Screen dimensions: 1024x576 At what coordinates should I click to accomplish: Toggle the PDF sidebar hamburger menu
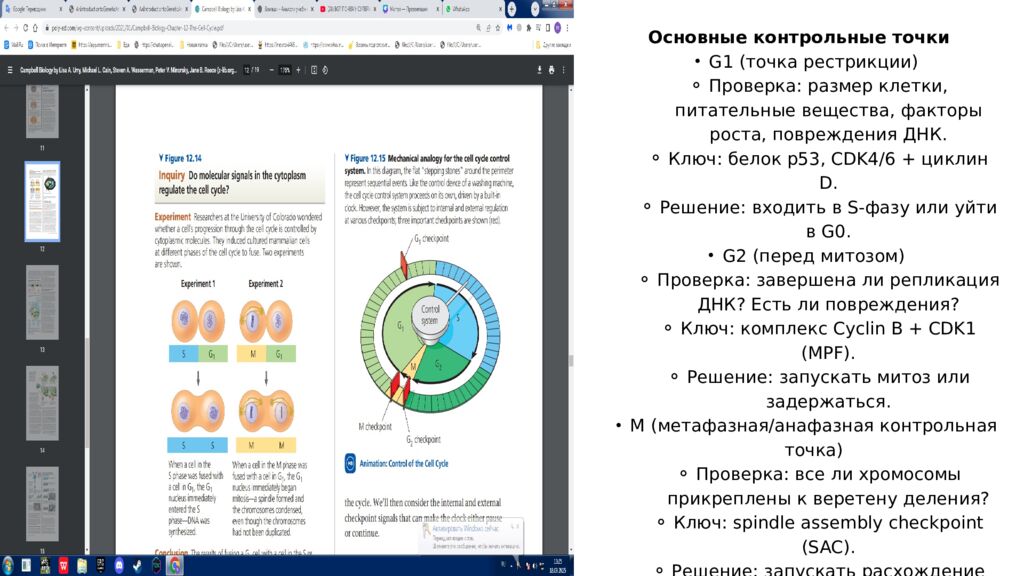pyautogui.click(x=8, y=70)
